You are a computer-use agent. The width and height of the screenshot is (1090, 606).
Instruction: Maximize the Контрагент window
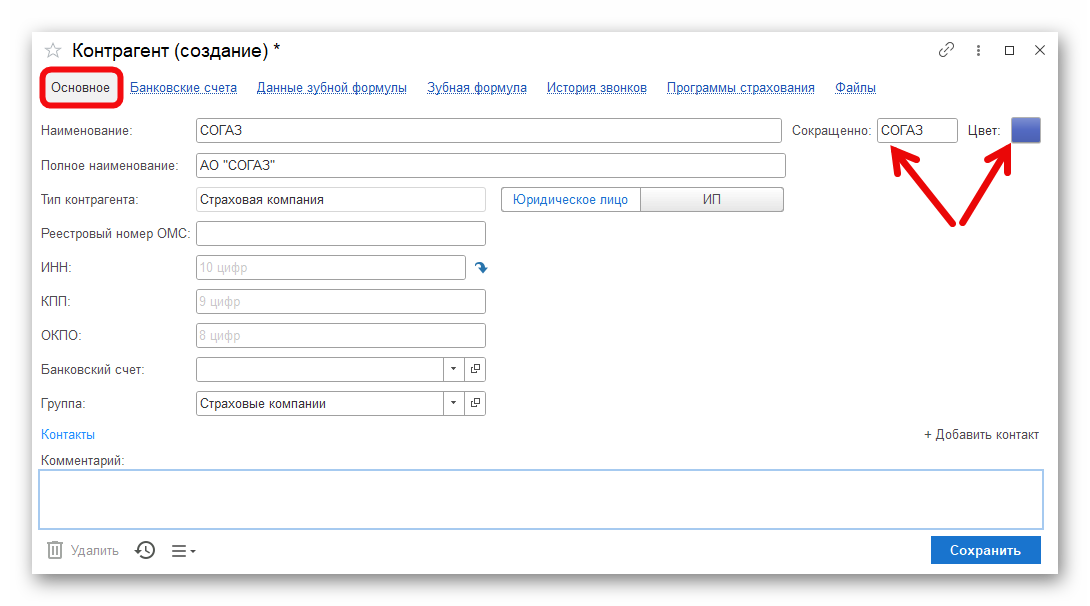click(1009, 50)
